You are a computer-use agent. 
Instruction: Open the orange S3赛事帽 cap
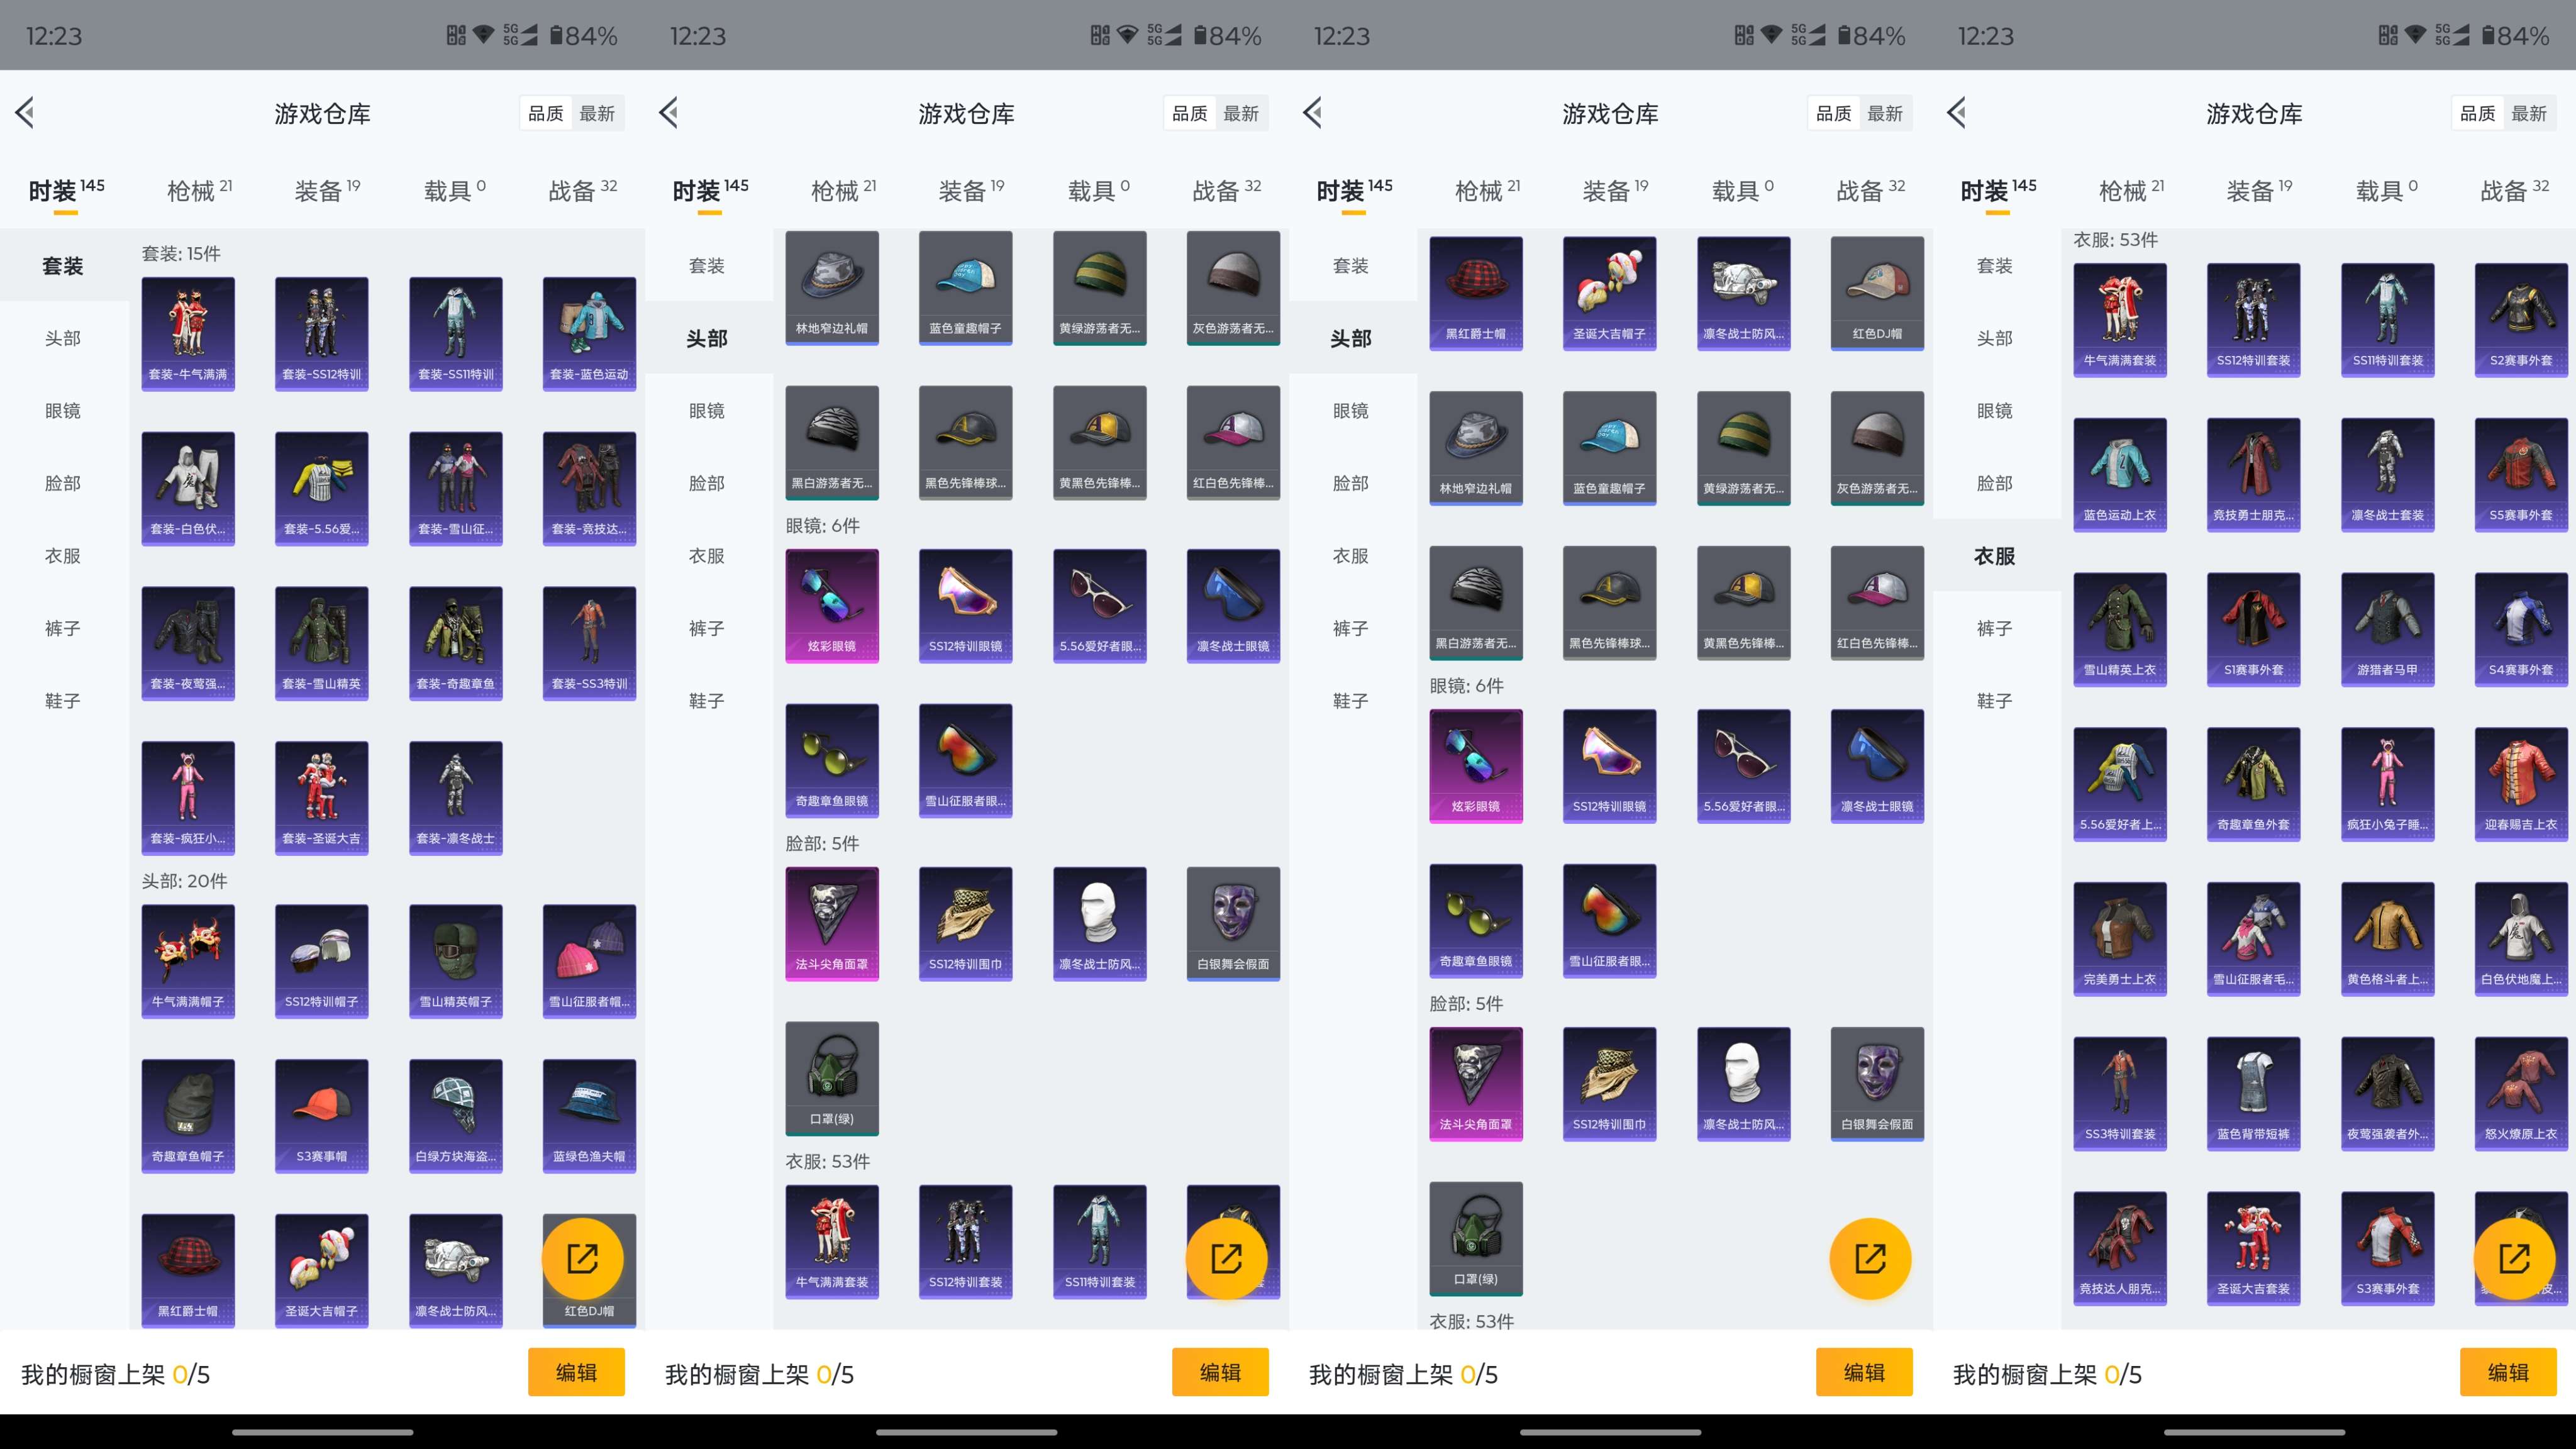coord(322,1116)
